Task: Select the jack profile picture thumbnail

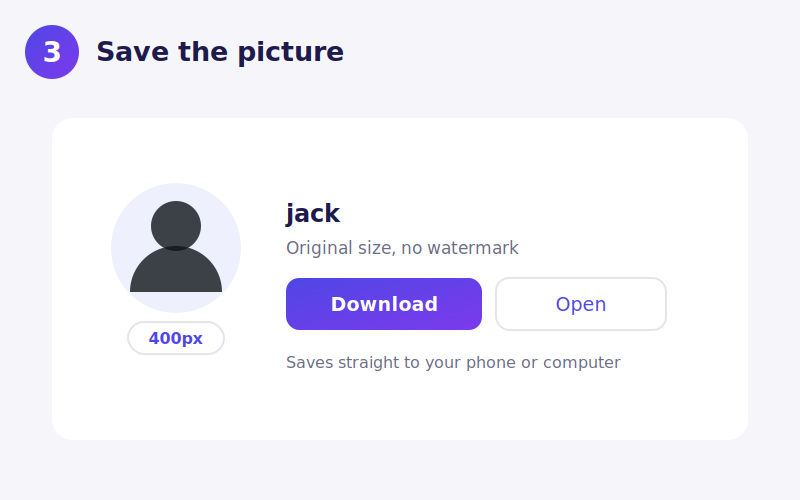Action: tap(176, 248)
